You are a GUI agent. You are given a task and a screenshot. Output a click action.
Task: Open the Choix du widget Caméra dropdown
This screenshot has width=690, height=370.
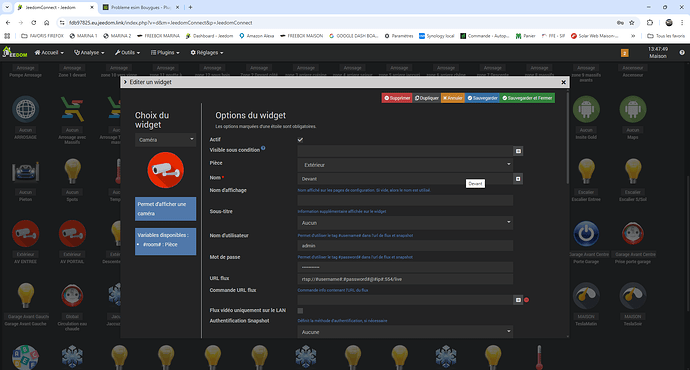(x=165, y=139)
